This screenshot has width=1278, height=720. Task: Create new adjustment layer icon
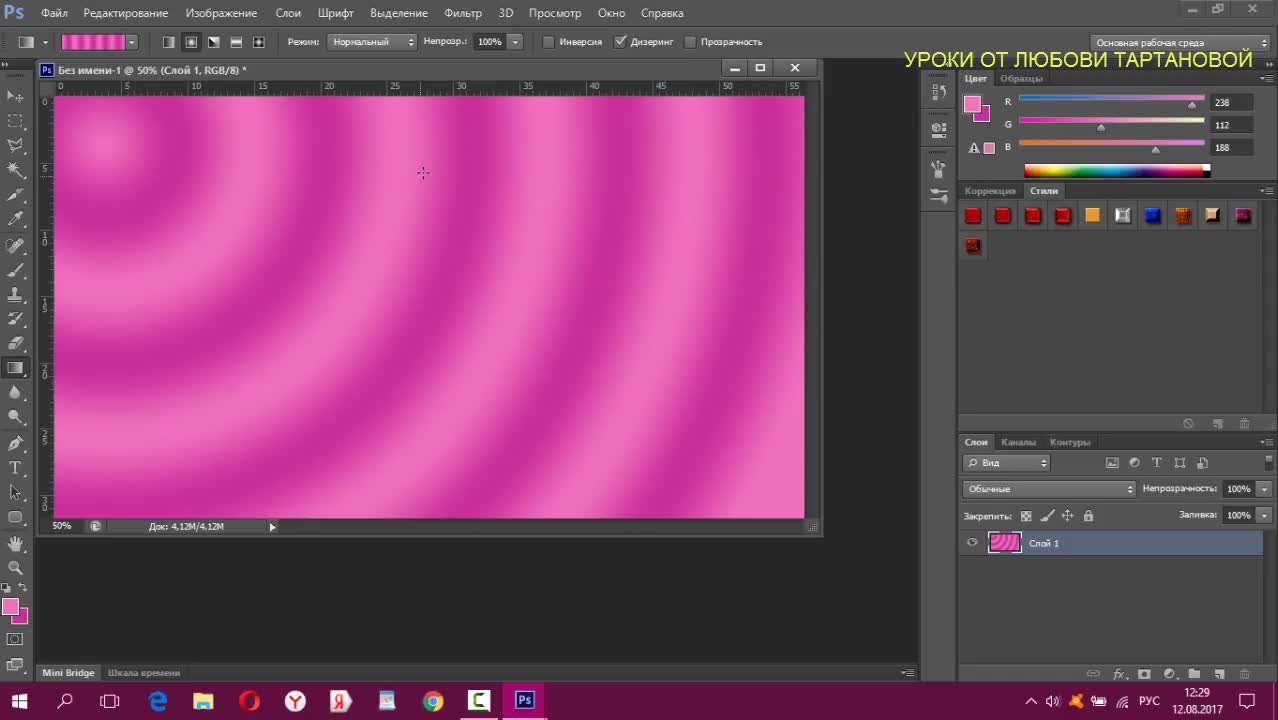pyautogui.click(x=1169, y=674)
